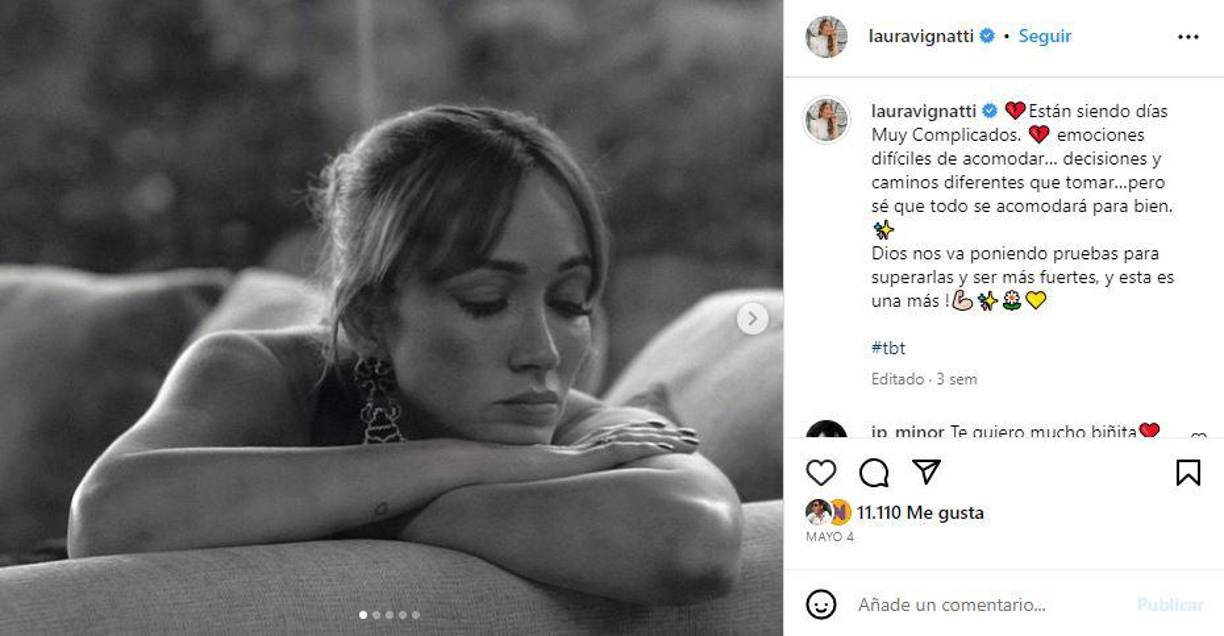Like the post via heart icon
The width and height of the screenshot is (1224, 636).
(822, 473)
